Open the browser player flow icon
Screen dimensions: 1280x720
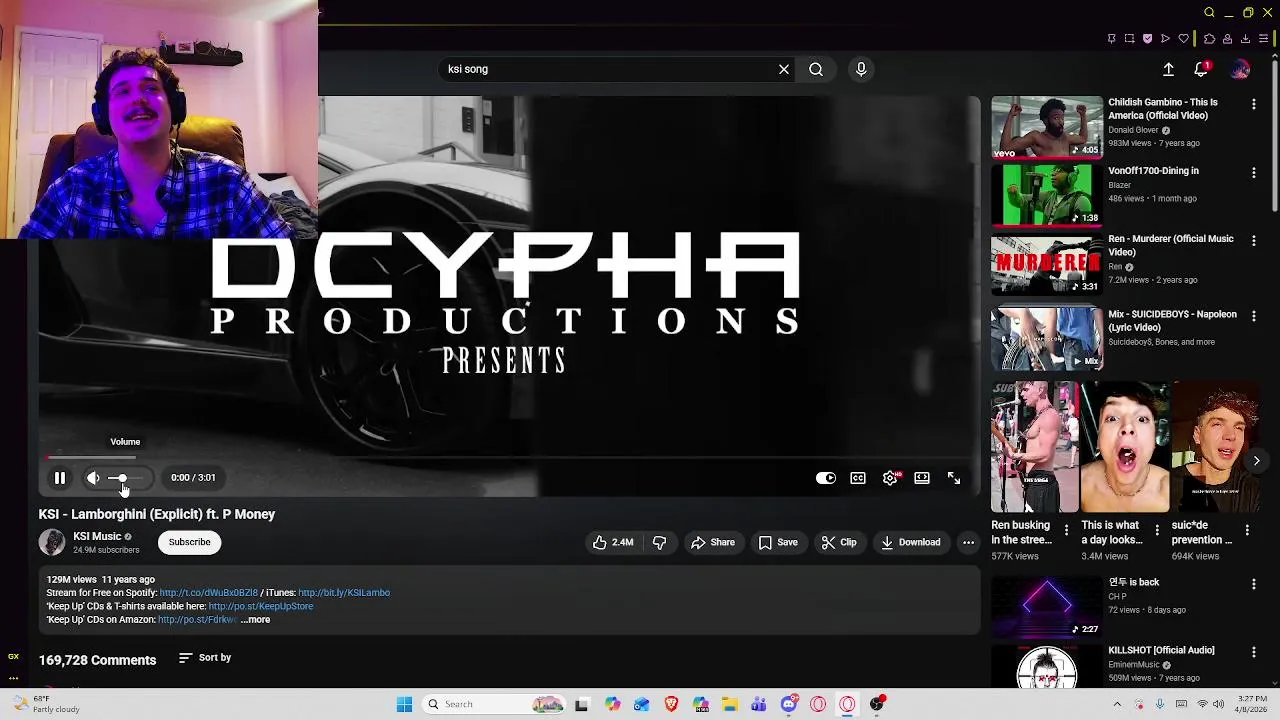1165,39
